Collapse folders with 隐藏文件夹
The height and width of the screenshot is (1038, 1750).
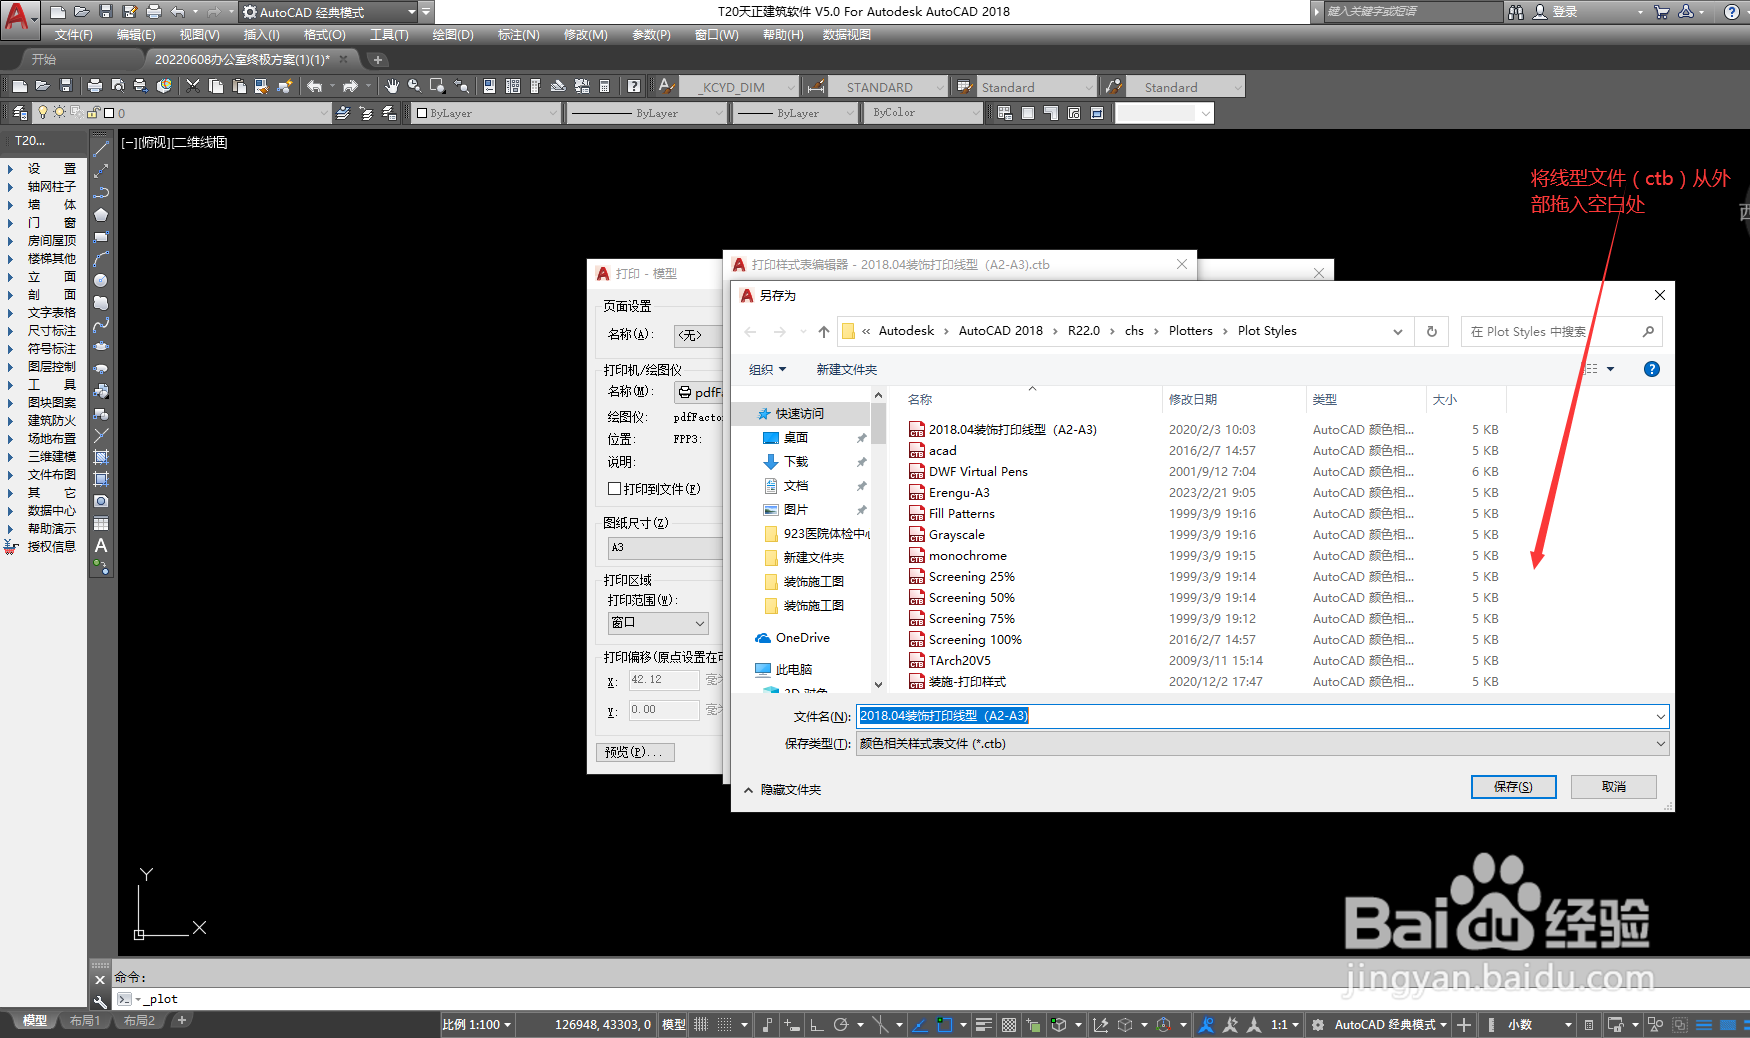[x=783, y=790]
